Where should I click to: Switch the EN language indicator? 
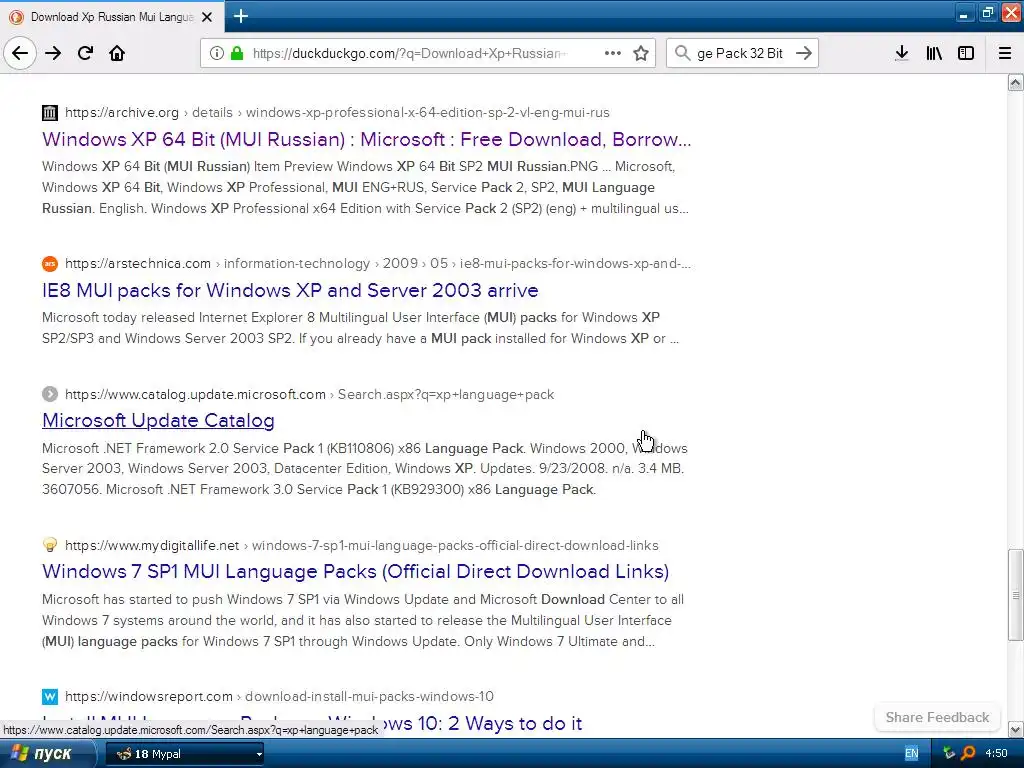[911, 754]
